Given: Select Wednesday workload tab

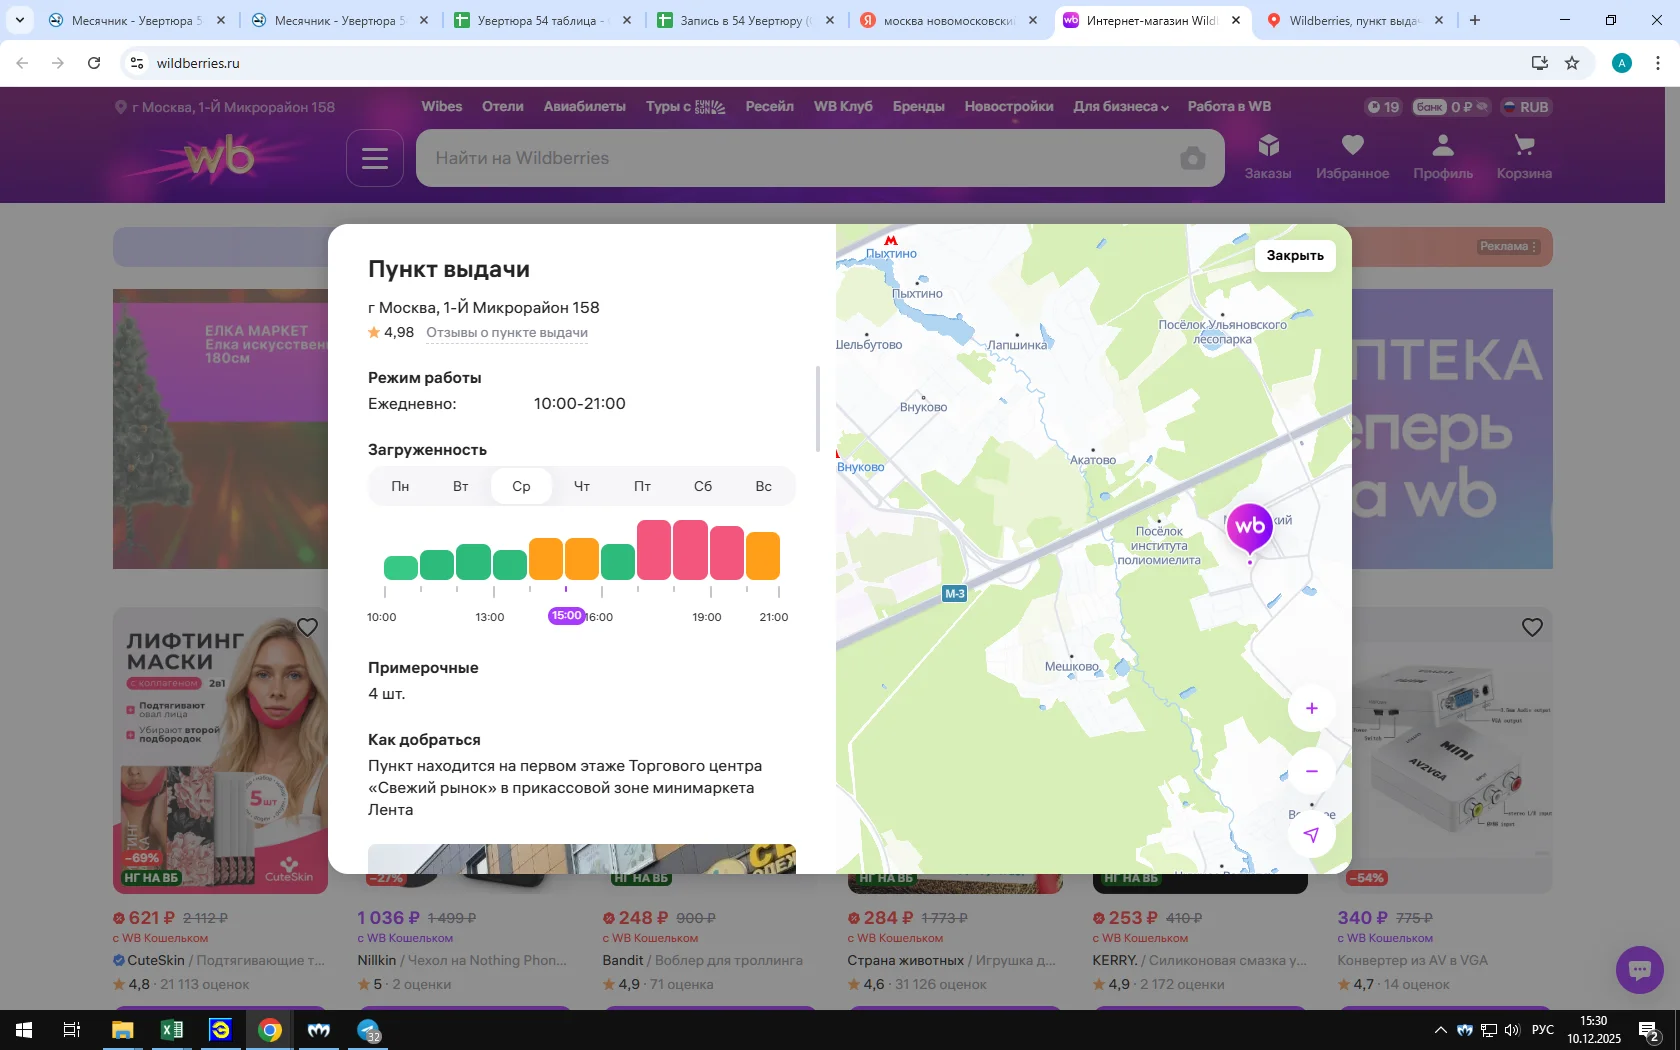Looking at the screenshot, I should [521, 486].
